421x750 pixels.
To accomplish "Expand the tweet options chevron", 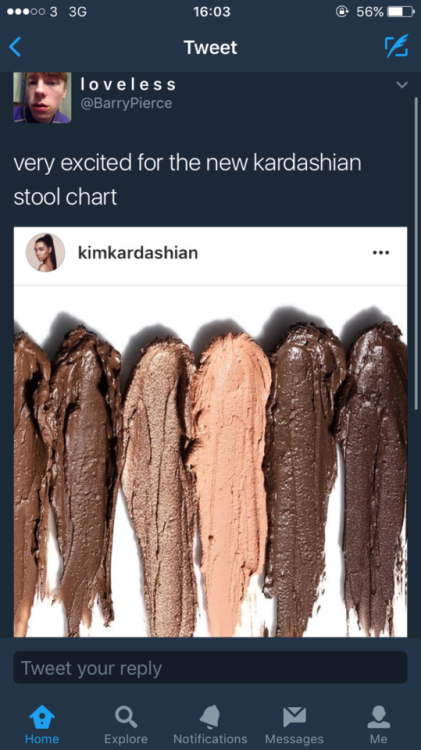I will click(402, 85).
